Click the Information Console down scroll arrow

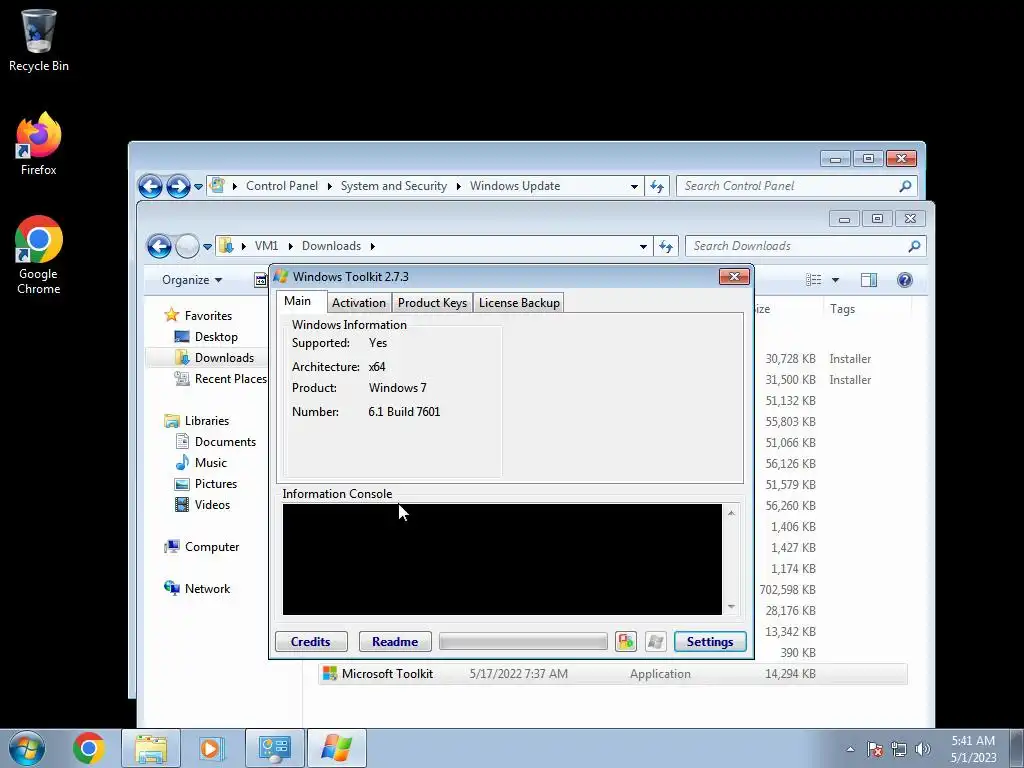pos(731,607)
